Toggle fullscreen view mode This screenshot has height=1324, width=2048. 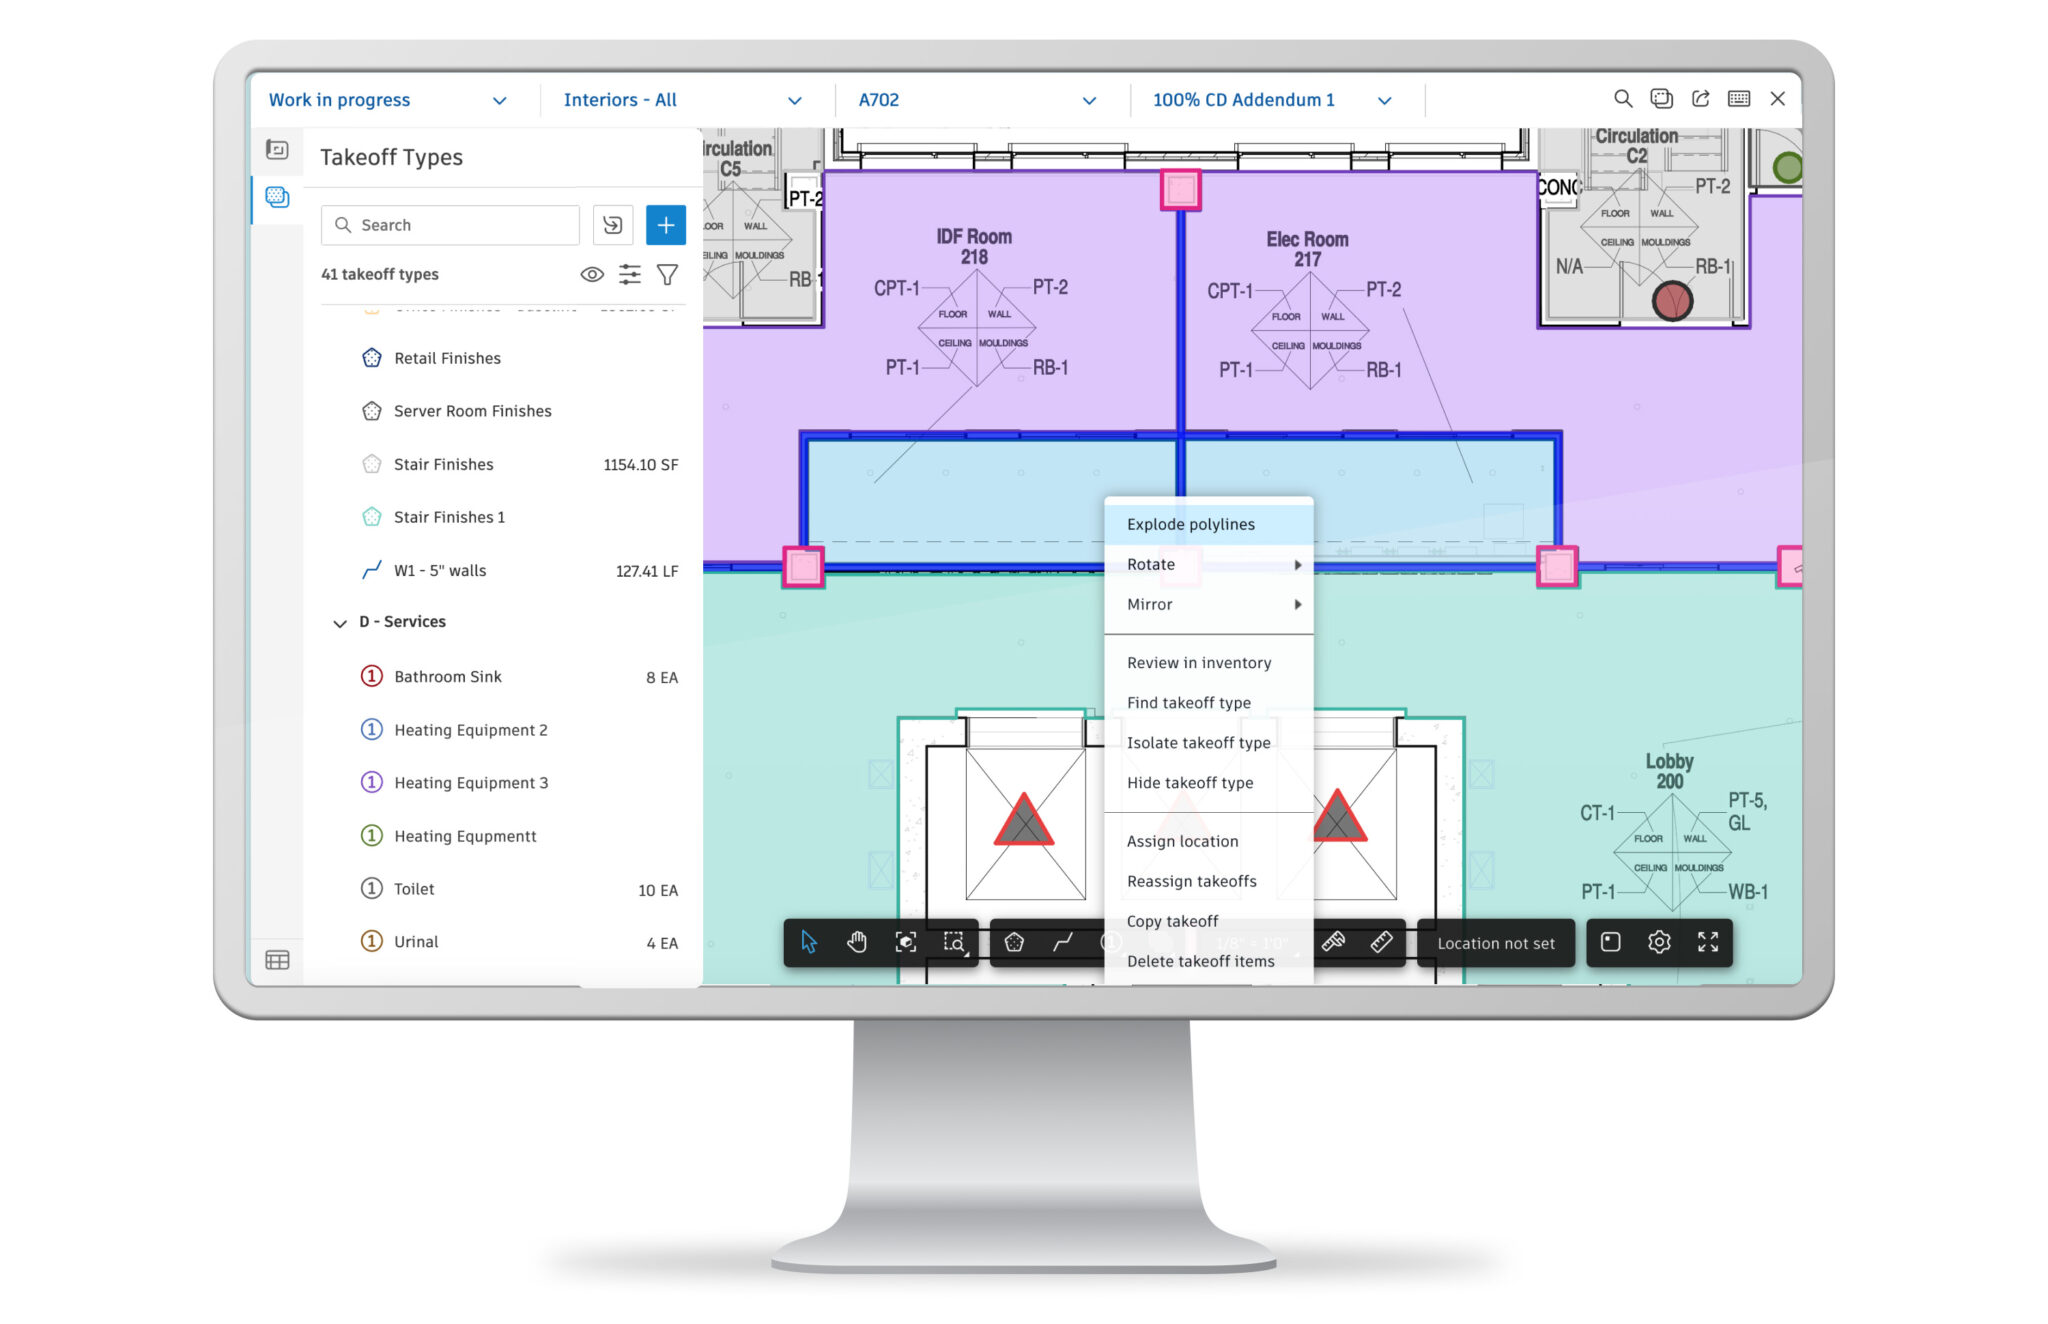click(1708, 942)
